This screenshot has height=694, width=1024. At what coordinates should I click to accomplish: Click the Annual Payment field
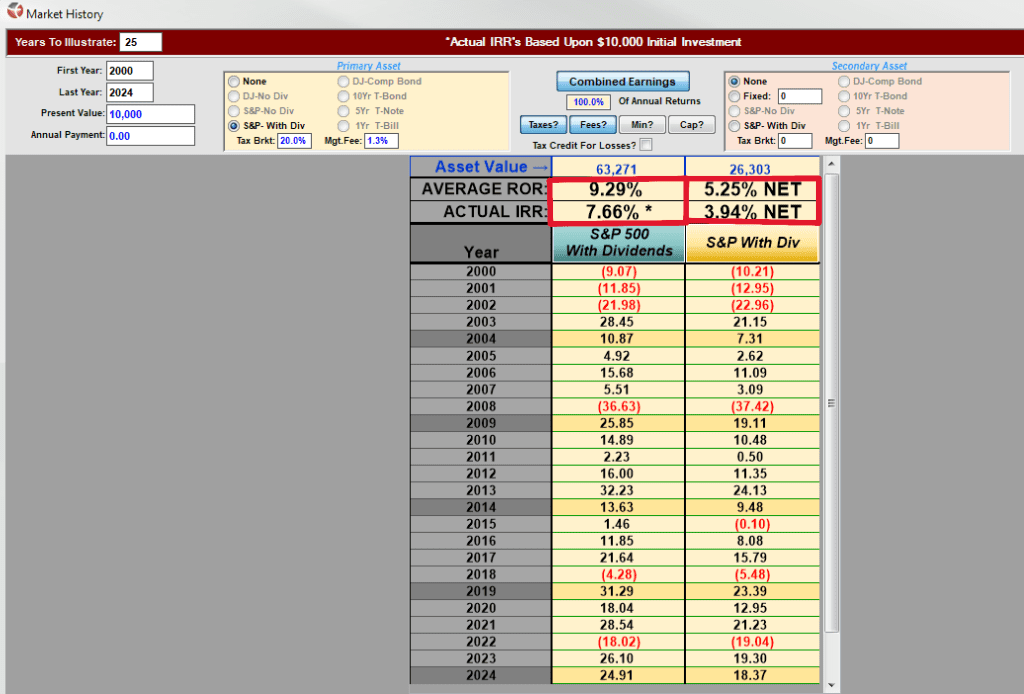[x=151, y=136]
